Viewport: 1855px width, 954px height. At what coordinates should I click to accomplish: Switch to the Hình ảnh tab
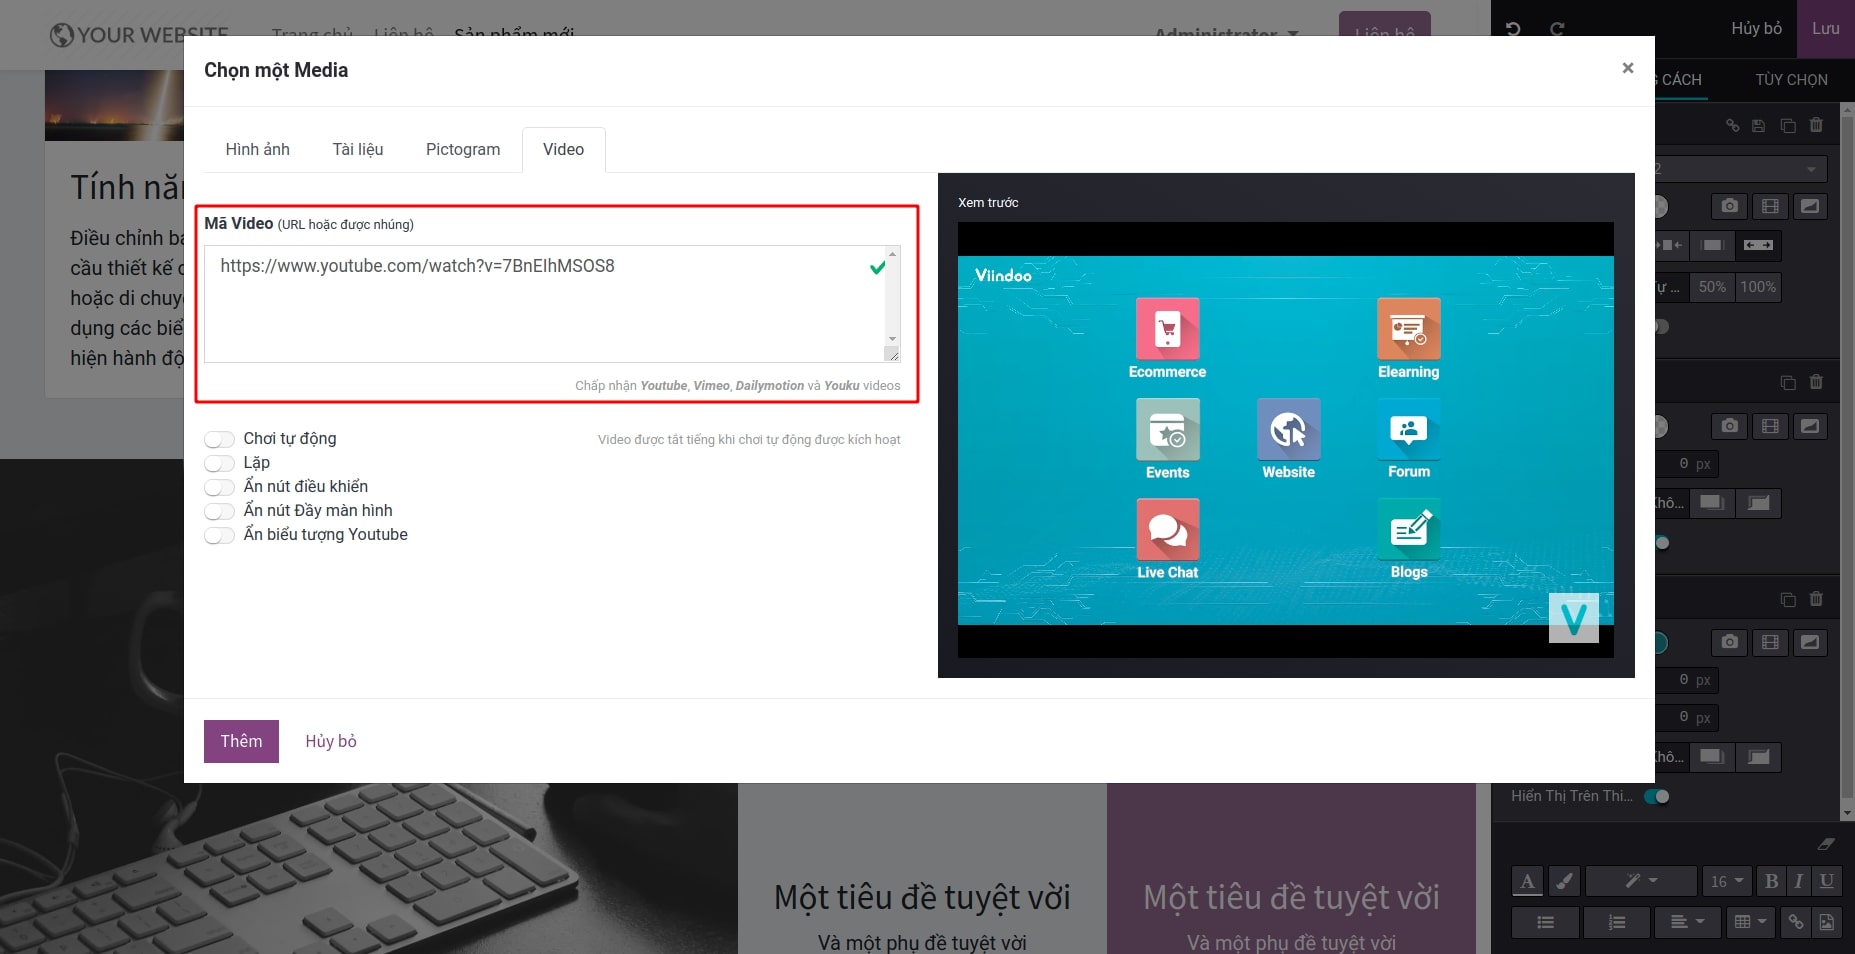point(257,149)
